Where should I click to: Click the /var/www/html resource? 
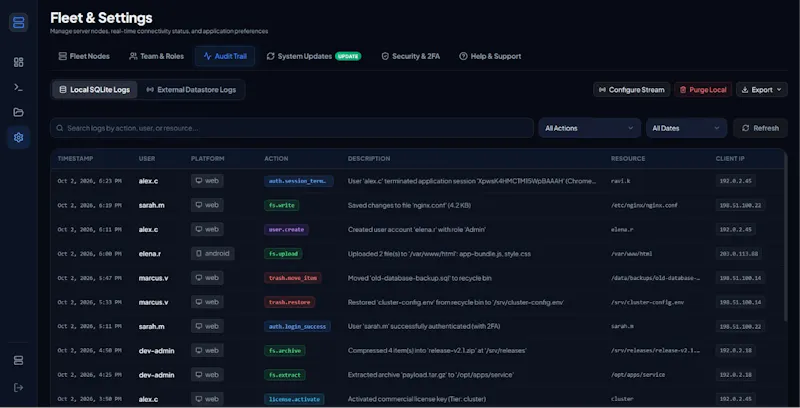point(632,253)
